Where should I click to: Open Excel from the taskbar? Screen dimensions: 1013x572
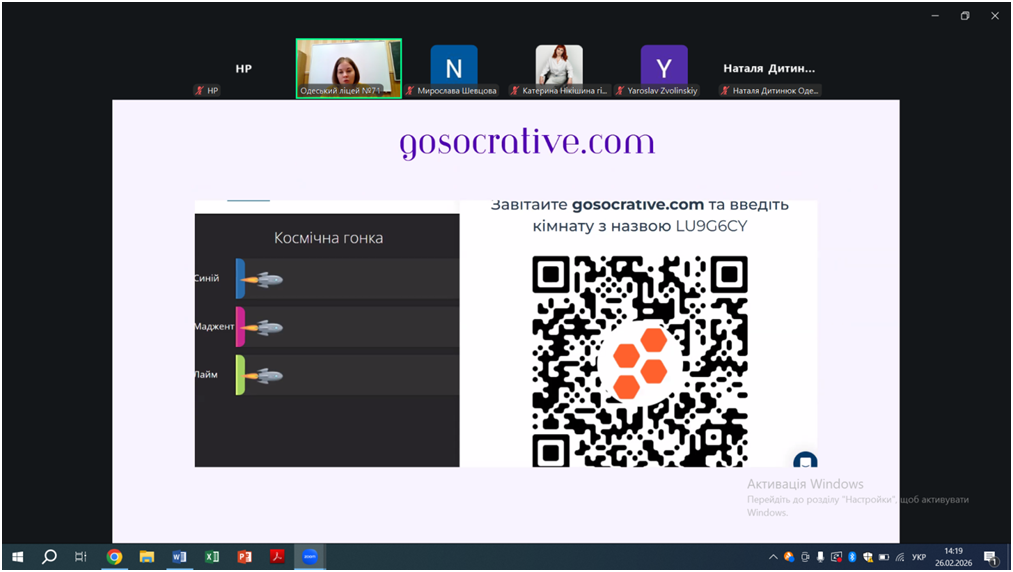click(212, 557)
